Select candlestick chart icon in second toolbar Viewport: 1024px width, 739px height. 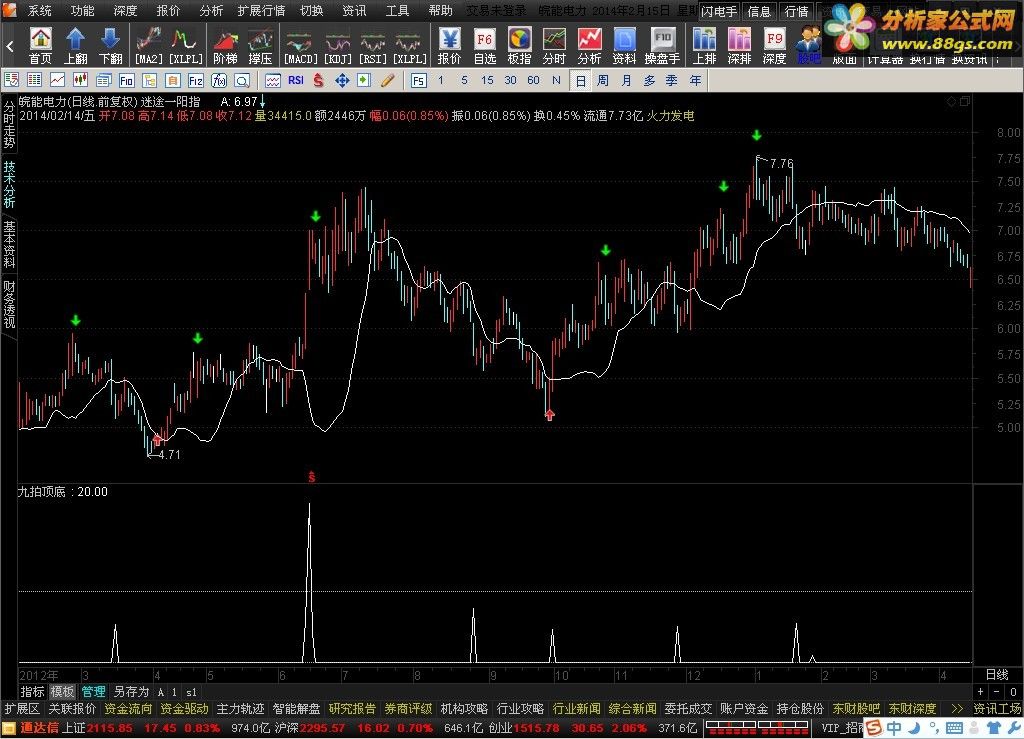point(80,80)
